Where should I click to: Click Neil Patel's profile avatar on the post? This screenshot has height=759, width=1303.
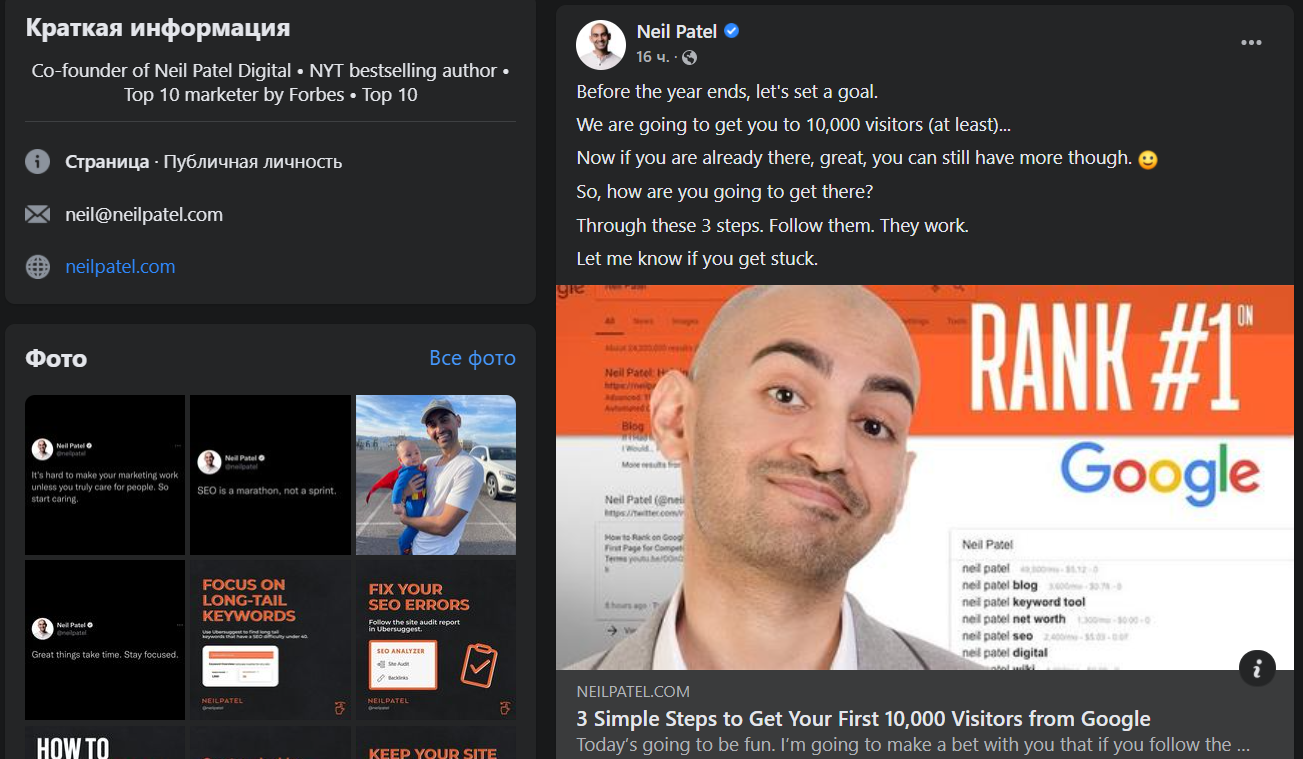click(x=601, y=45)
